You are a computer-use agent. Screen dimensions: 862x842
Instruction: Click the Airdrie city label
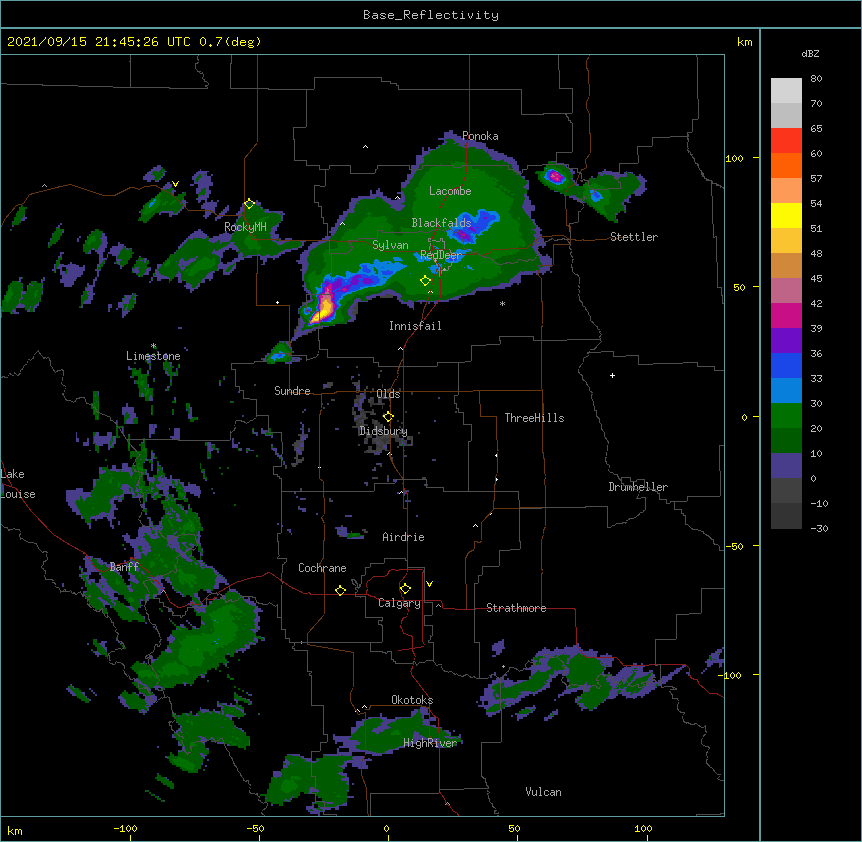coord(403,537)
